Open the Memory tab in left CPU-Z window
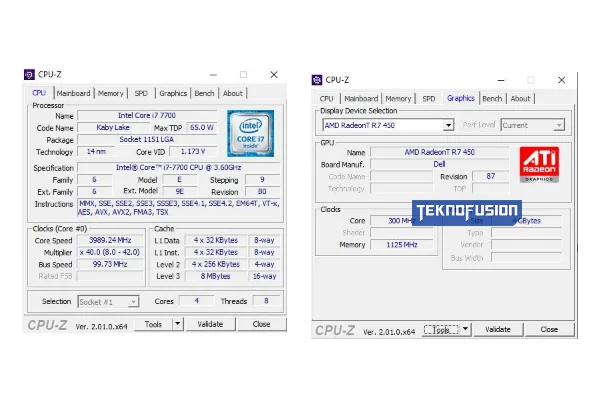The width and height of the screenshot is (600, 400). (111, 93)
